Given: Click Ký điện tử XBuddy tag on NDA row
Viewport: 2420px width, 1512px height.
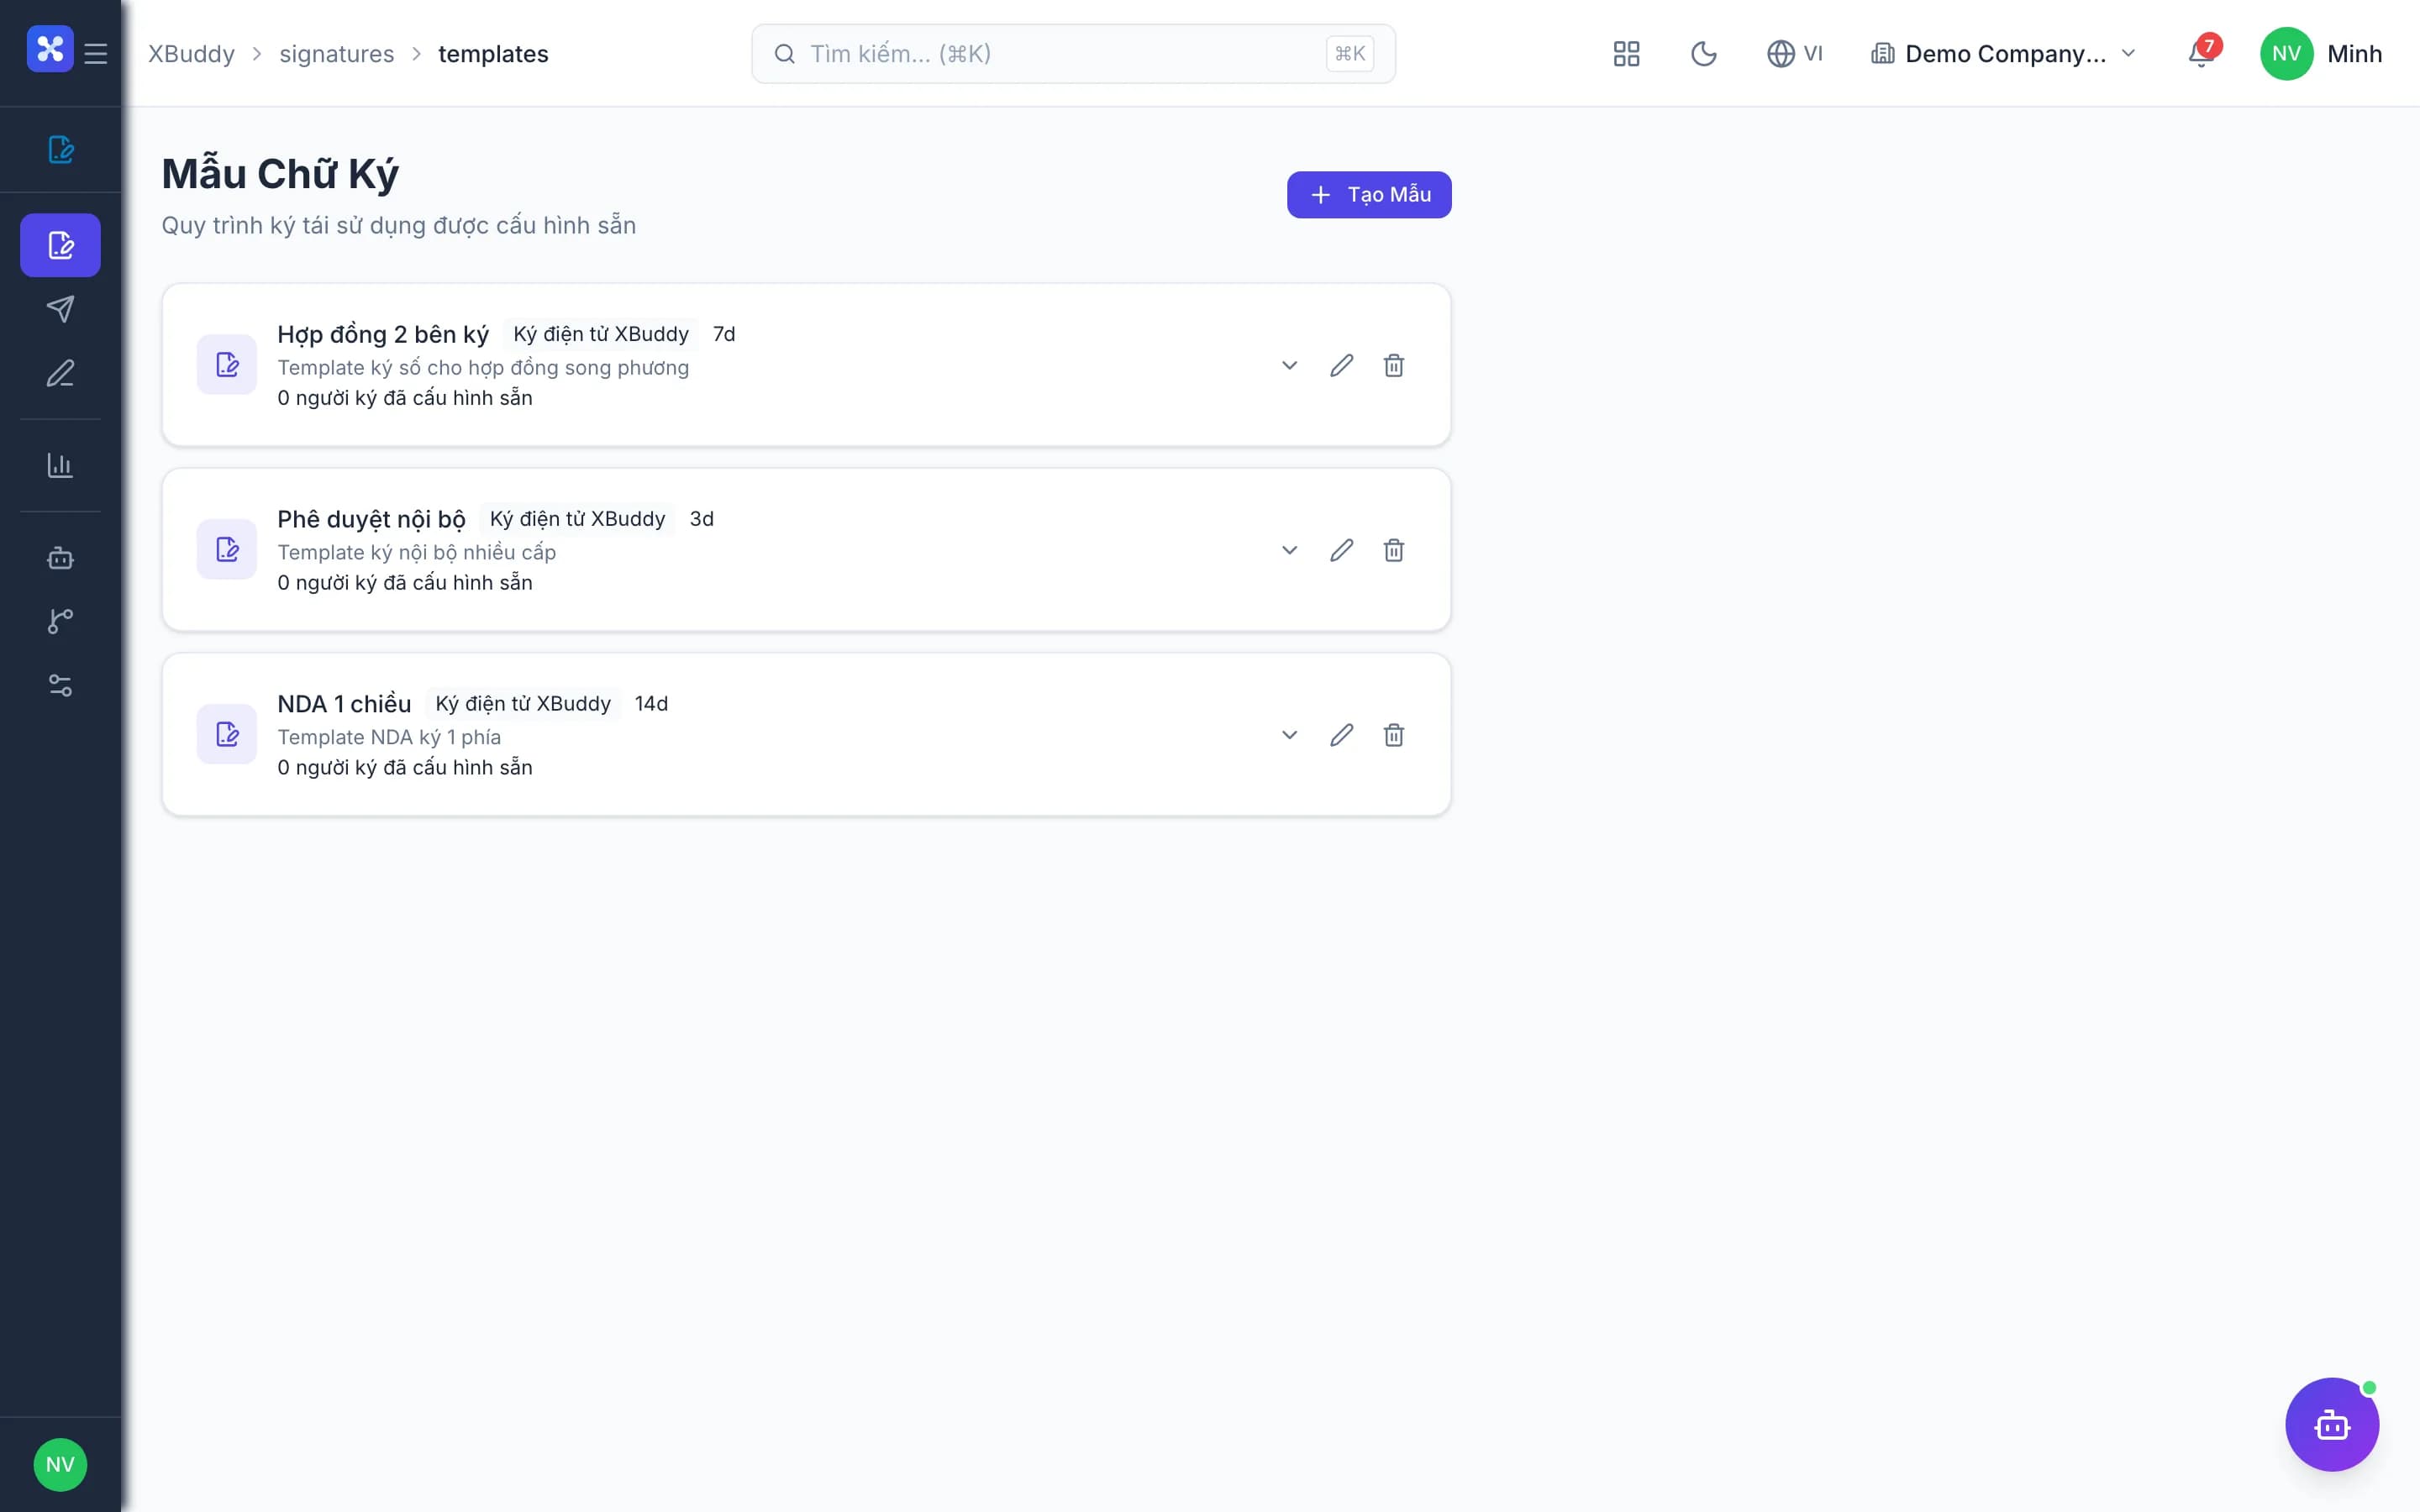Looking at the screenshot, I should tap(523, 704).
